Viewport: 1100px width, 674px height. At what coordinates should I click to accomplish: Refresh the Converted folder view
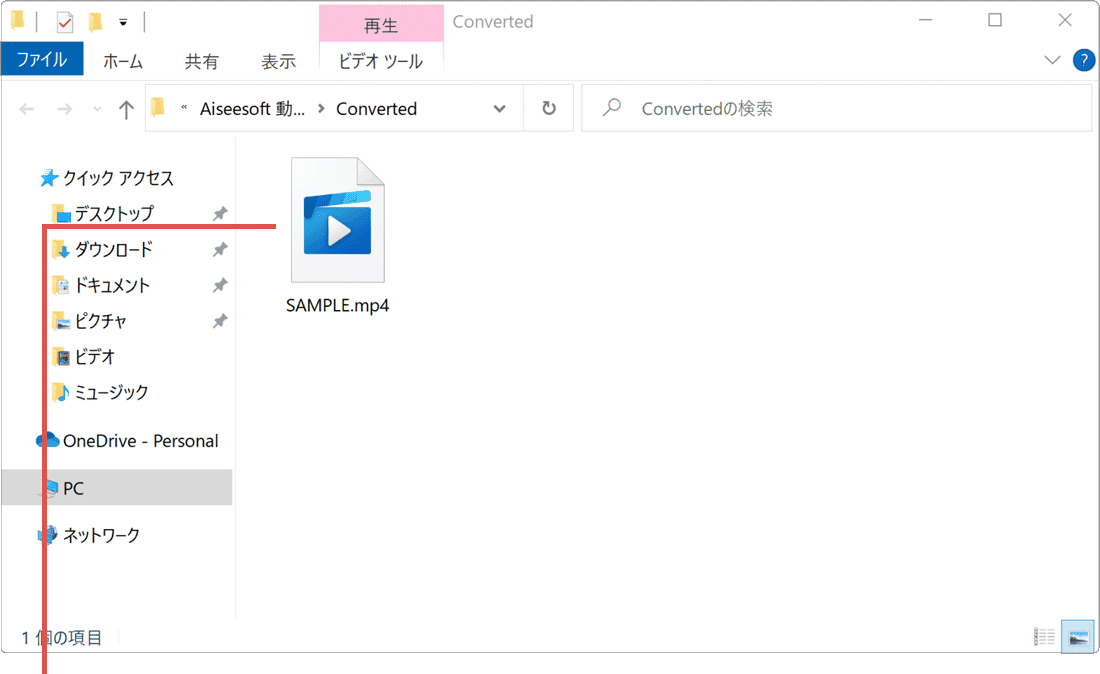(548, 108)
